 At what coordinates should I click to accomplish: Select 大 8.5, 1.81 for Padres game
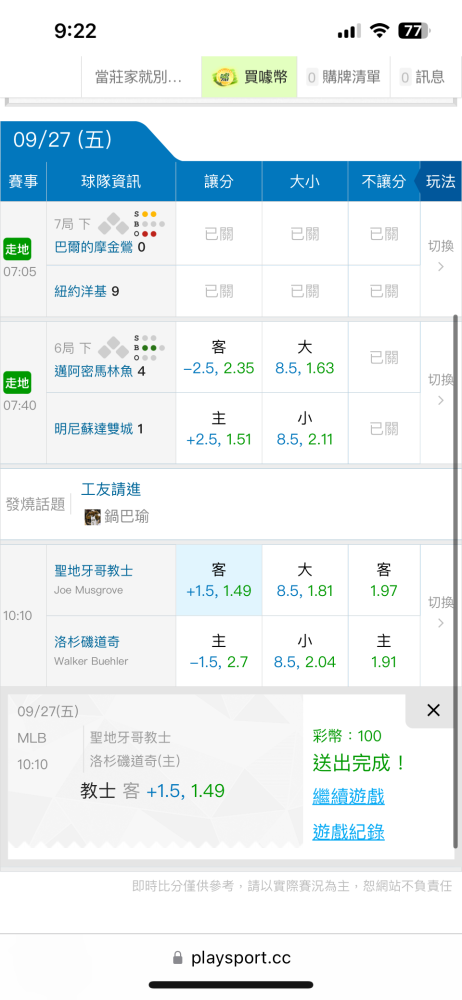pos(305,580)
